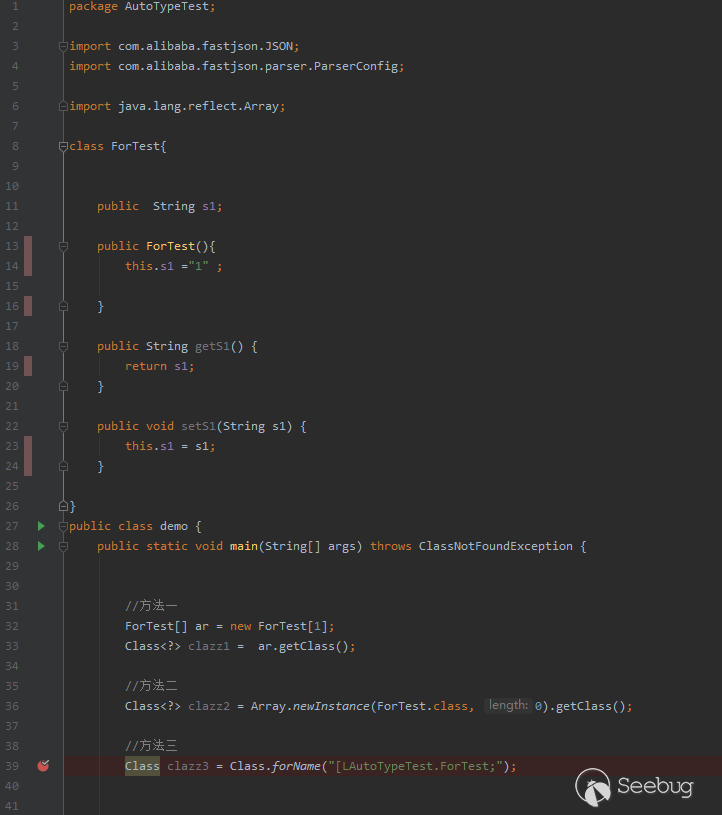This screenshot has width=722, height=815.
Task: Collapse the ForTest class fold marker
Action: click(64, 146)
